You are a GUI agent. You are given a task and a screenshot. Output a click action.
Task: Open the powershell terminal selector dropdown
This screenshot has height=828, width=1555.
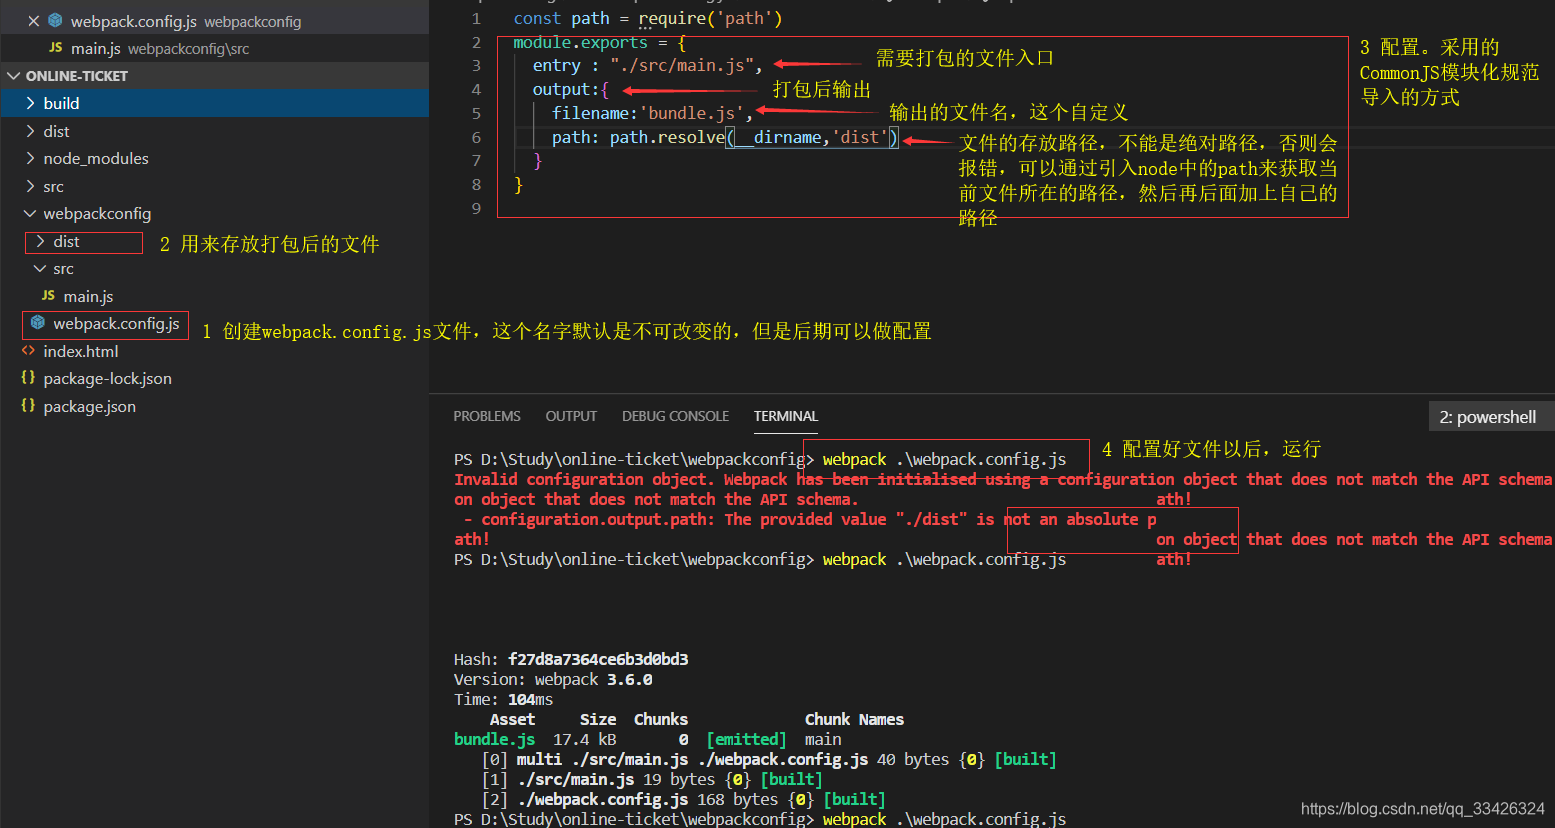[x=1491, y=417]
